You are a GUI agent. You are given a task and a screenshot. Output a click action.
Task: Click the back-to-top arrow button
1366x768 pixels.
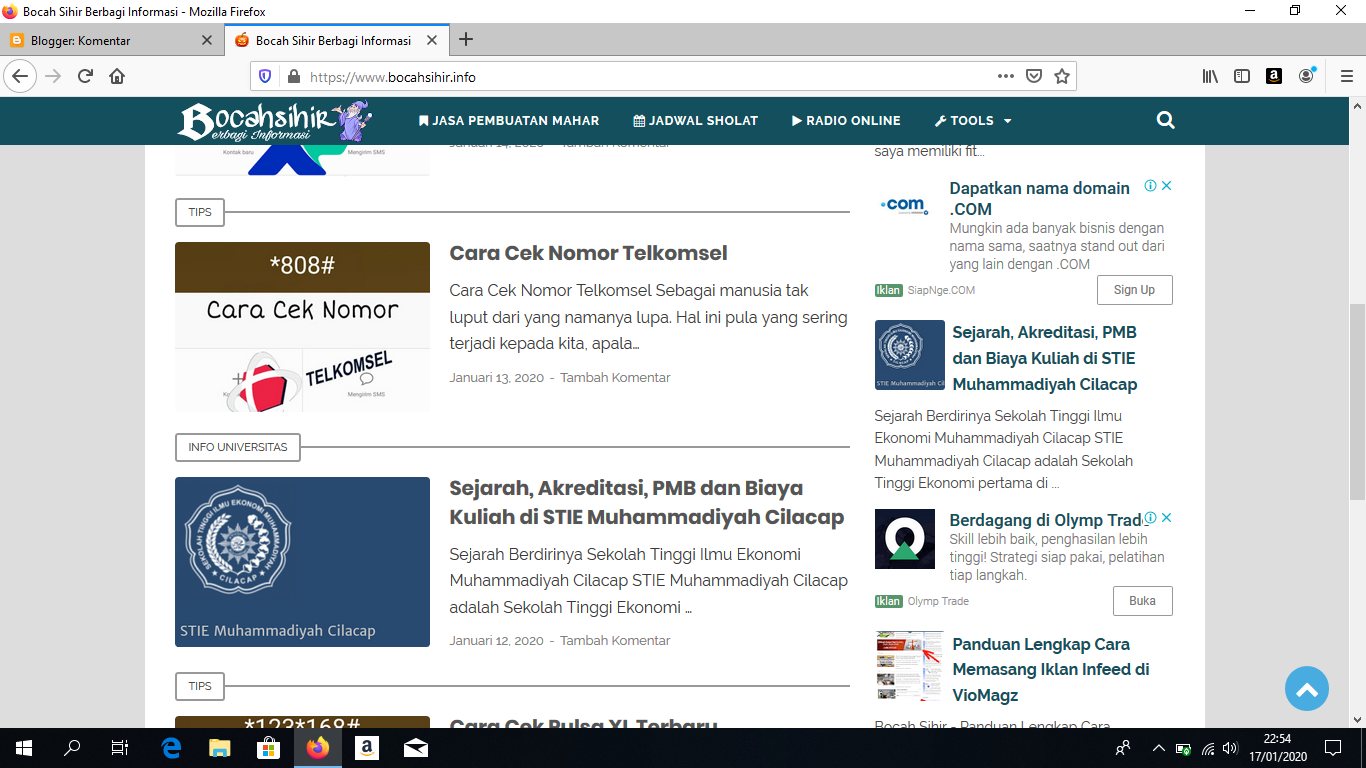coord(1307,689)
